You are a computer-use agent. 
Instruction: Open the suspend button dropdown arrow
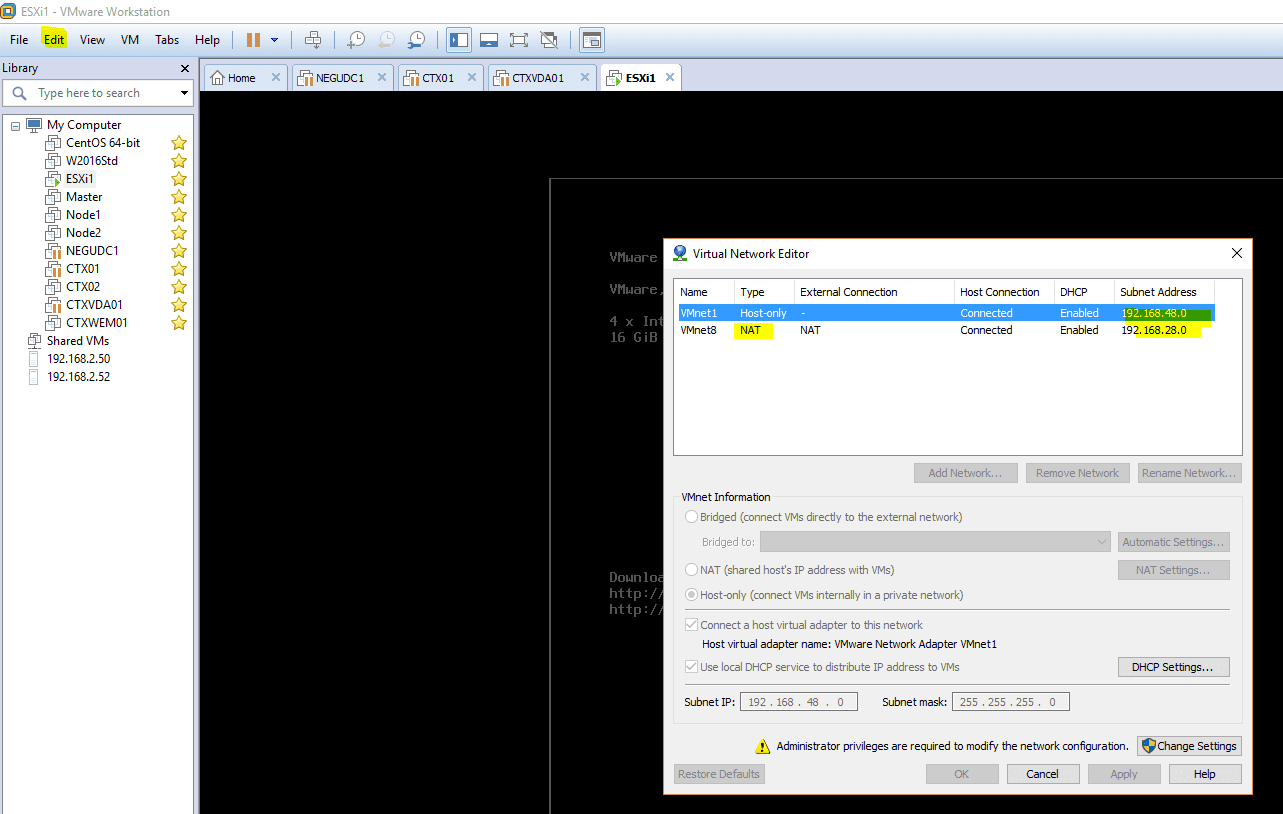[x=273, y=40]
